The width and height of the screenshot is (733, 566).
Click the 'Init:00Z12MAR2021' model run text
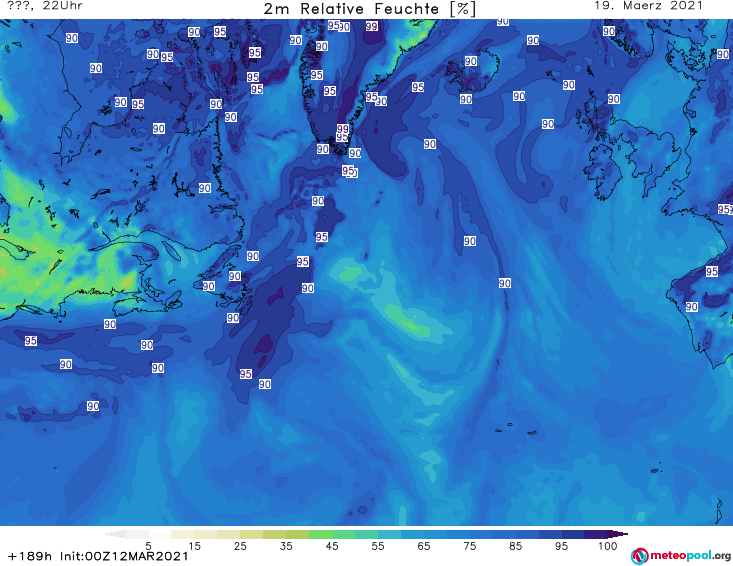click(x=124, y=556)
